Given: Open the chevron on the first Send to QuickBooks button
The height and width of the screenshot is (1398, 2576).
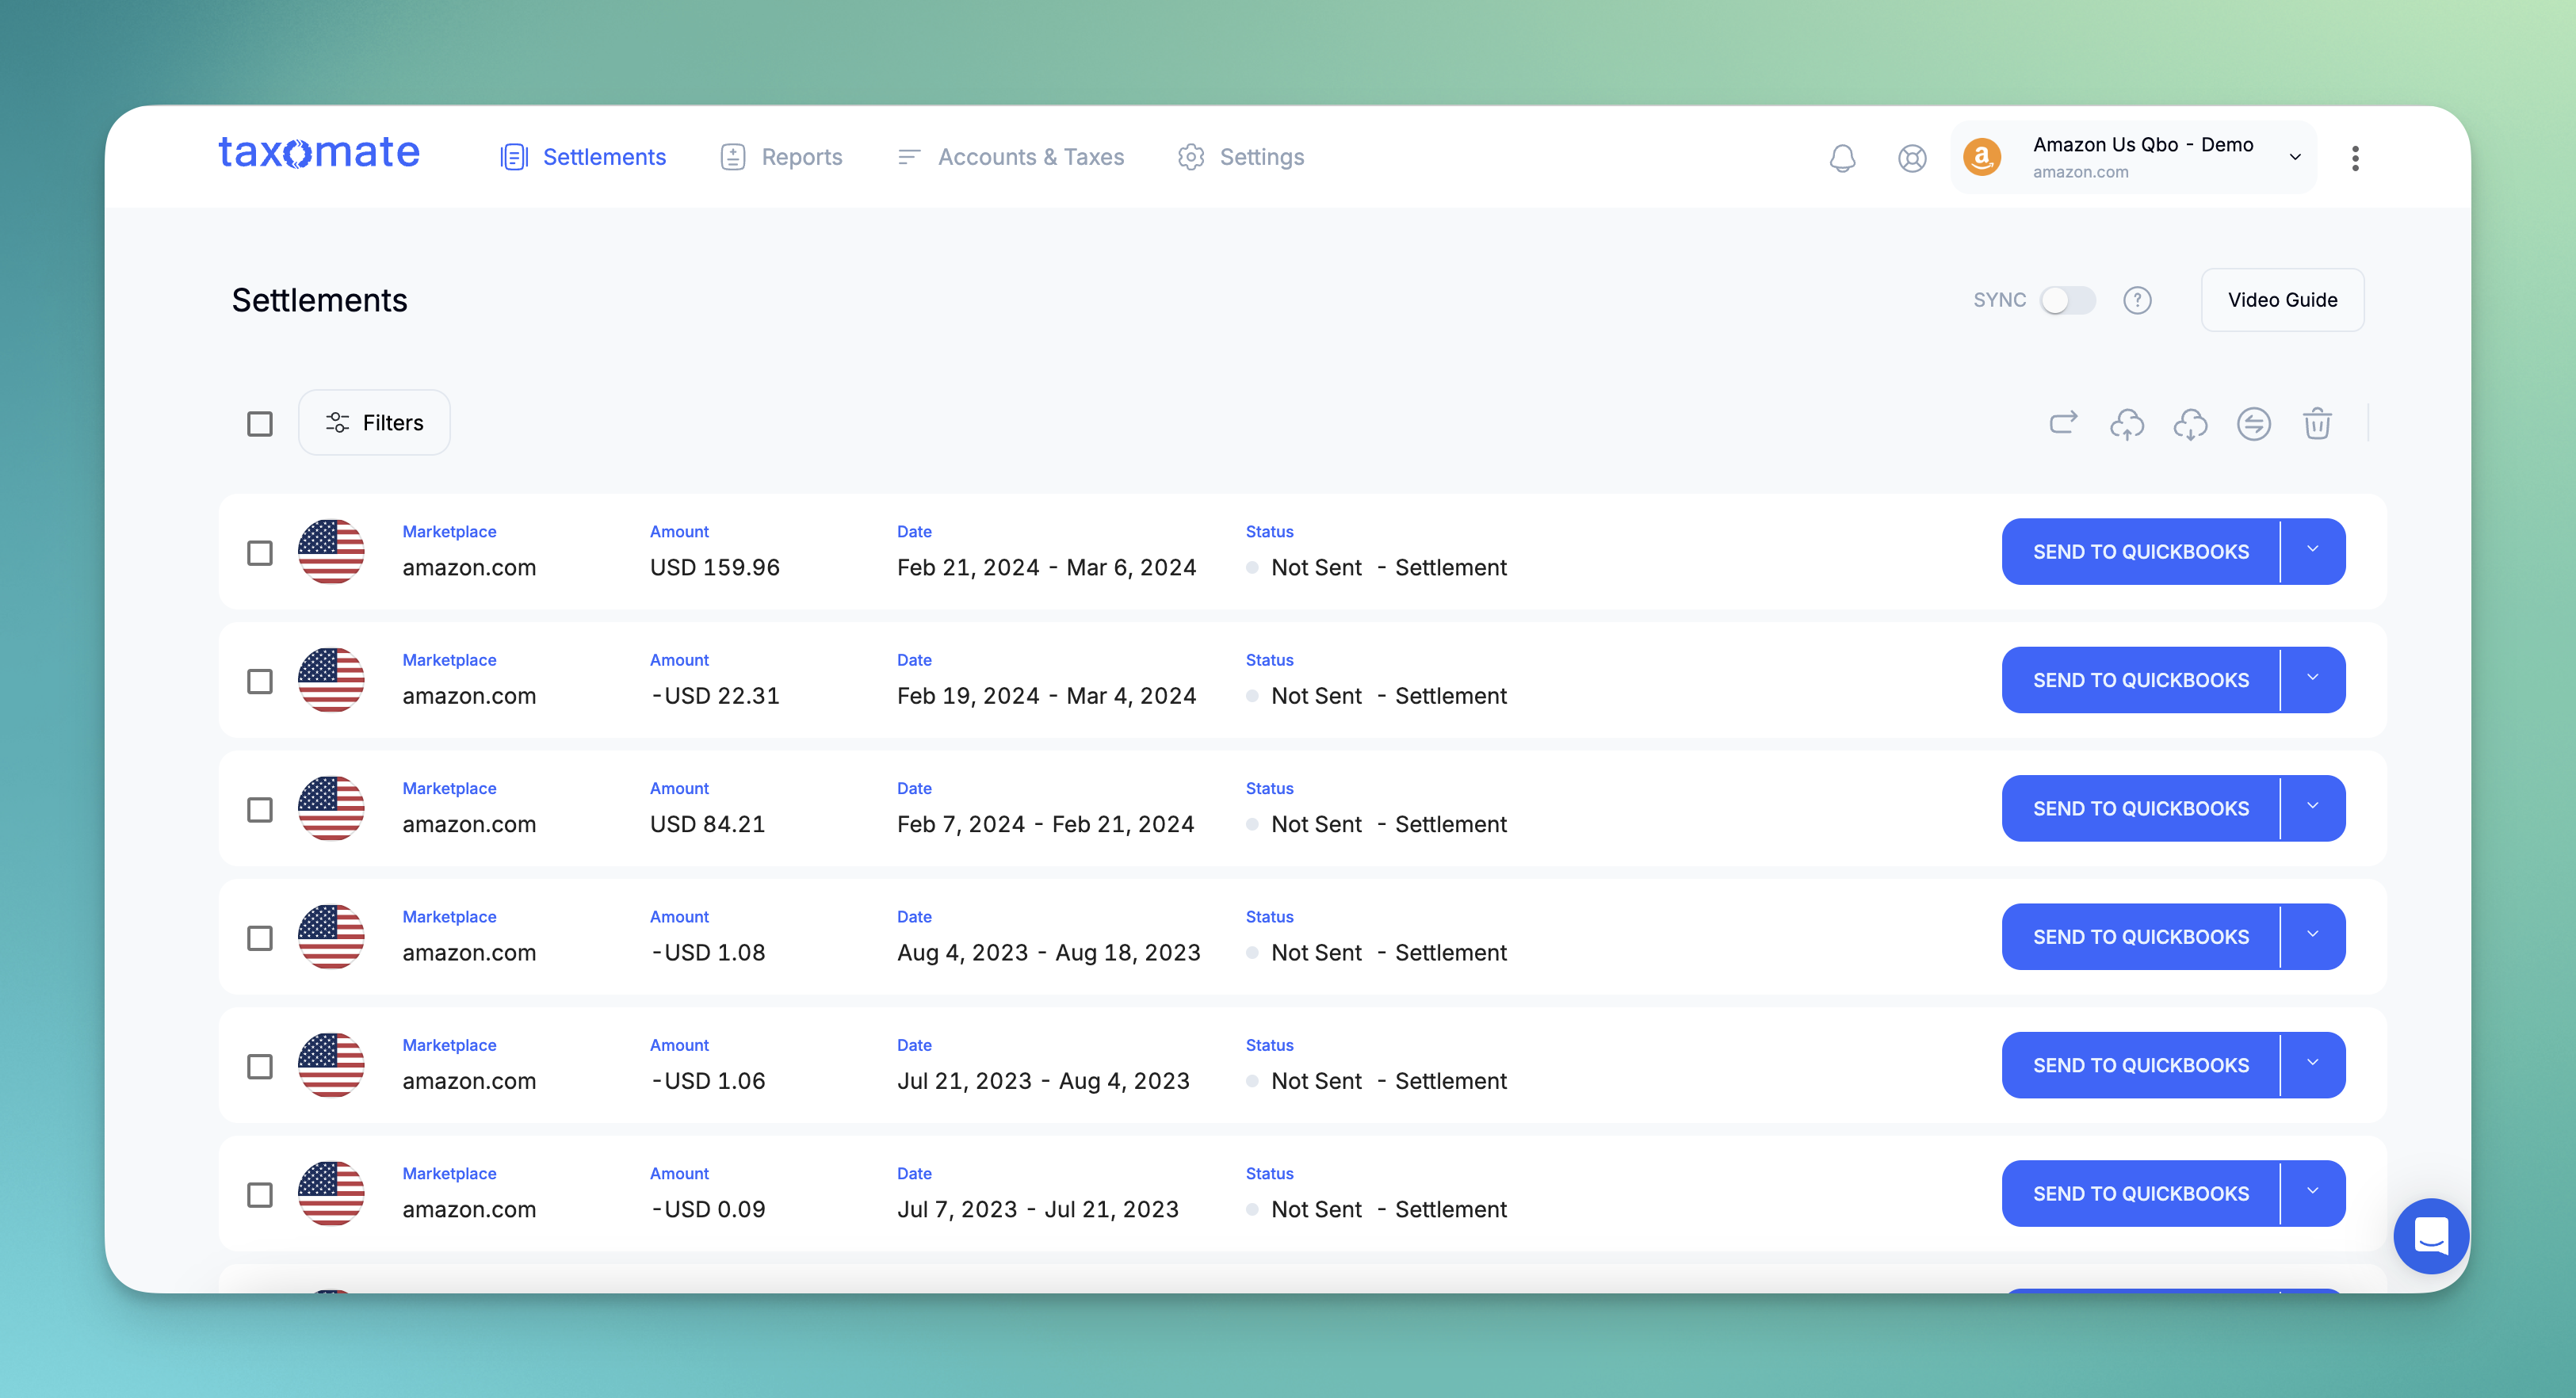Looking at the screenshot, I should [x=2313, y=551].
